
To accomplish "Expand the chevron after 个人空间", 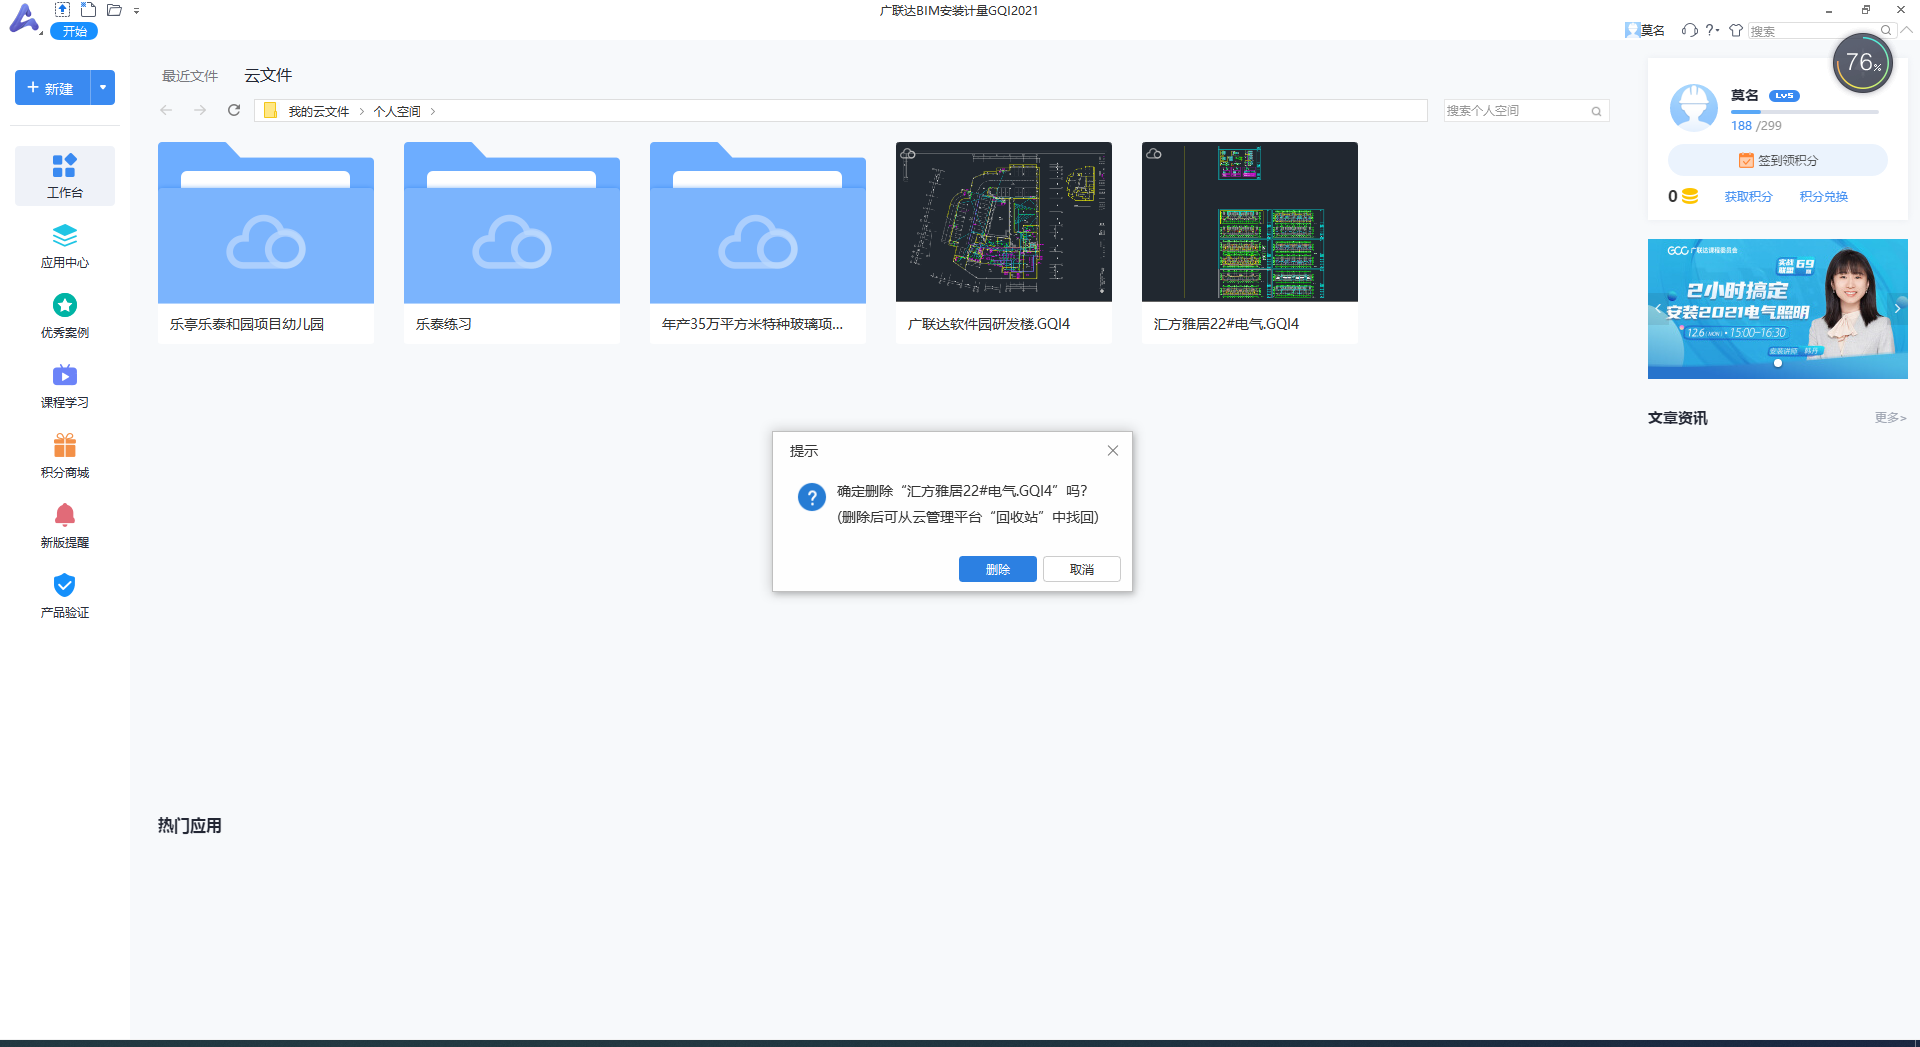I will (433, 111).
